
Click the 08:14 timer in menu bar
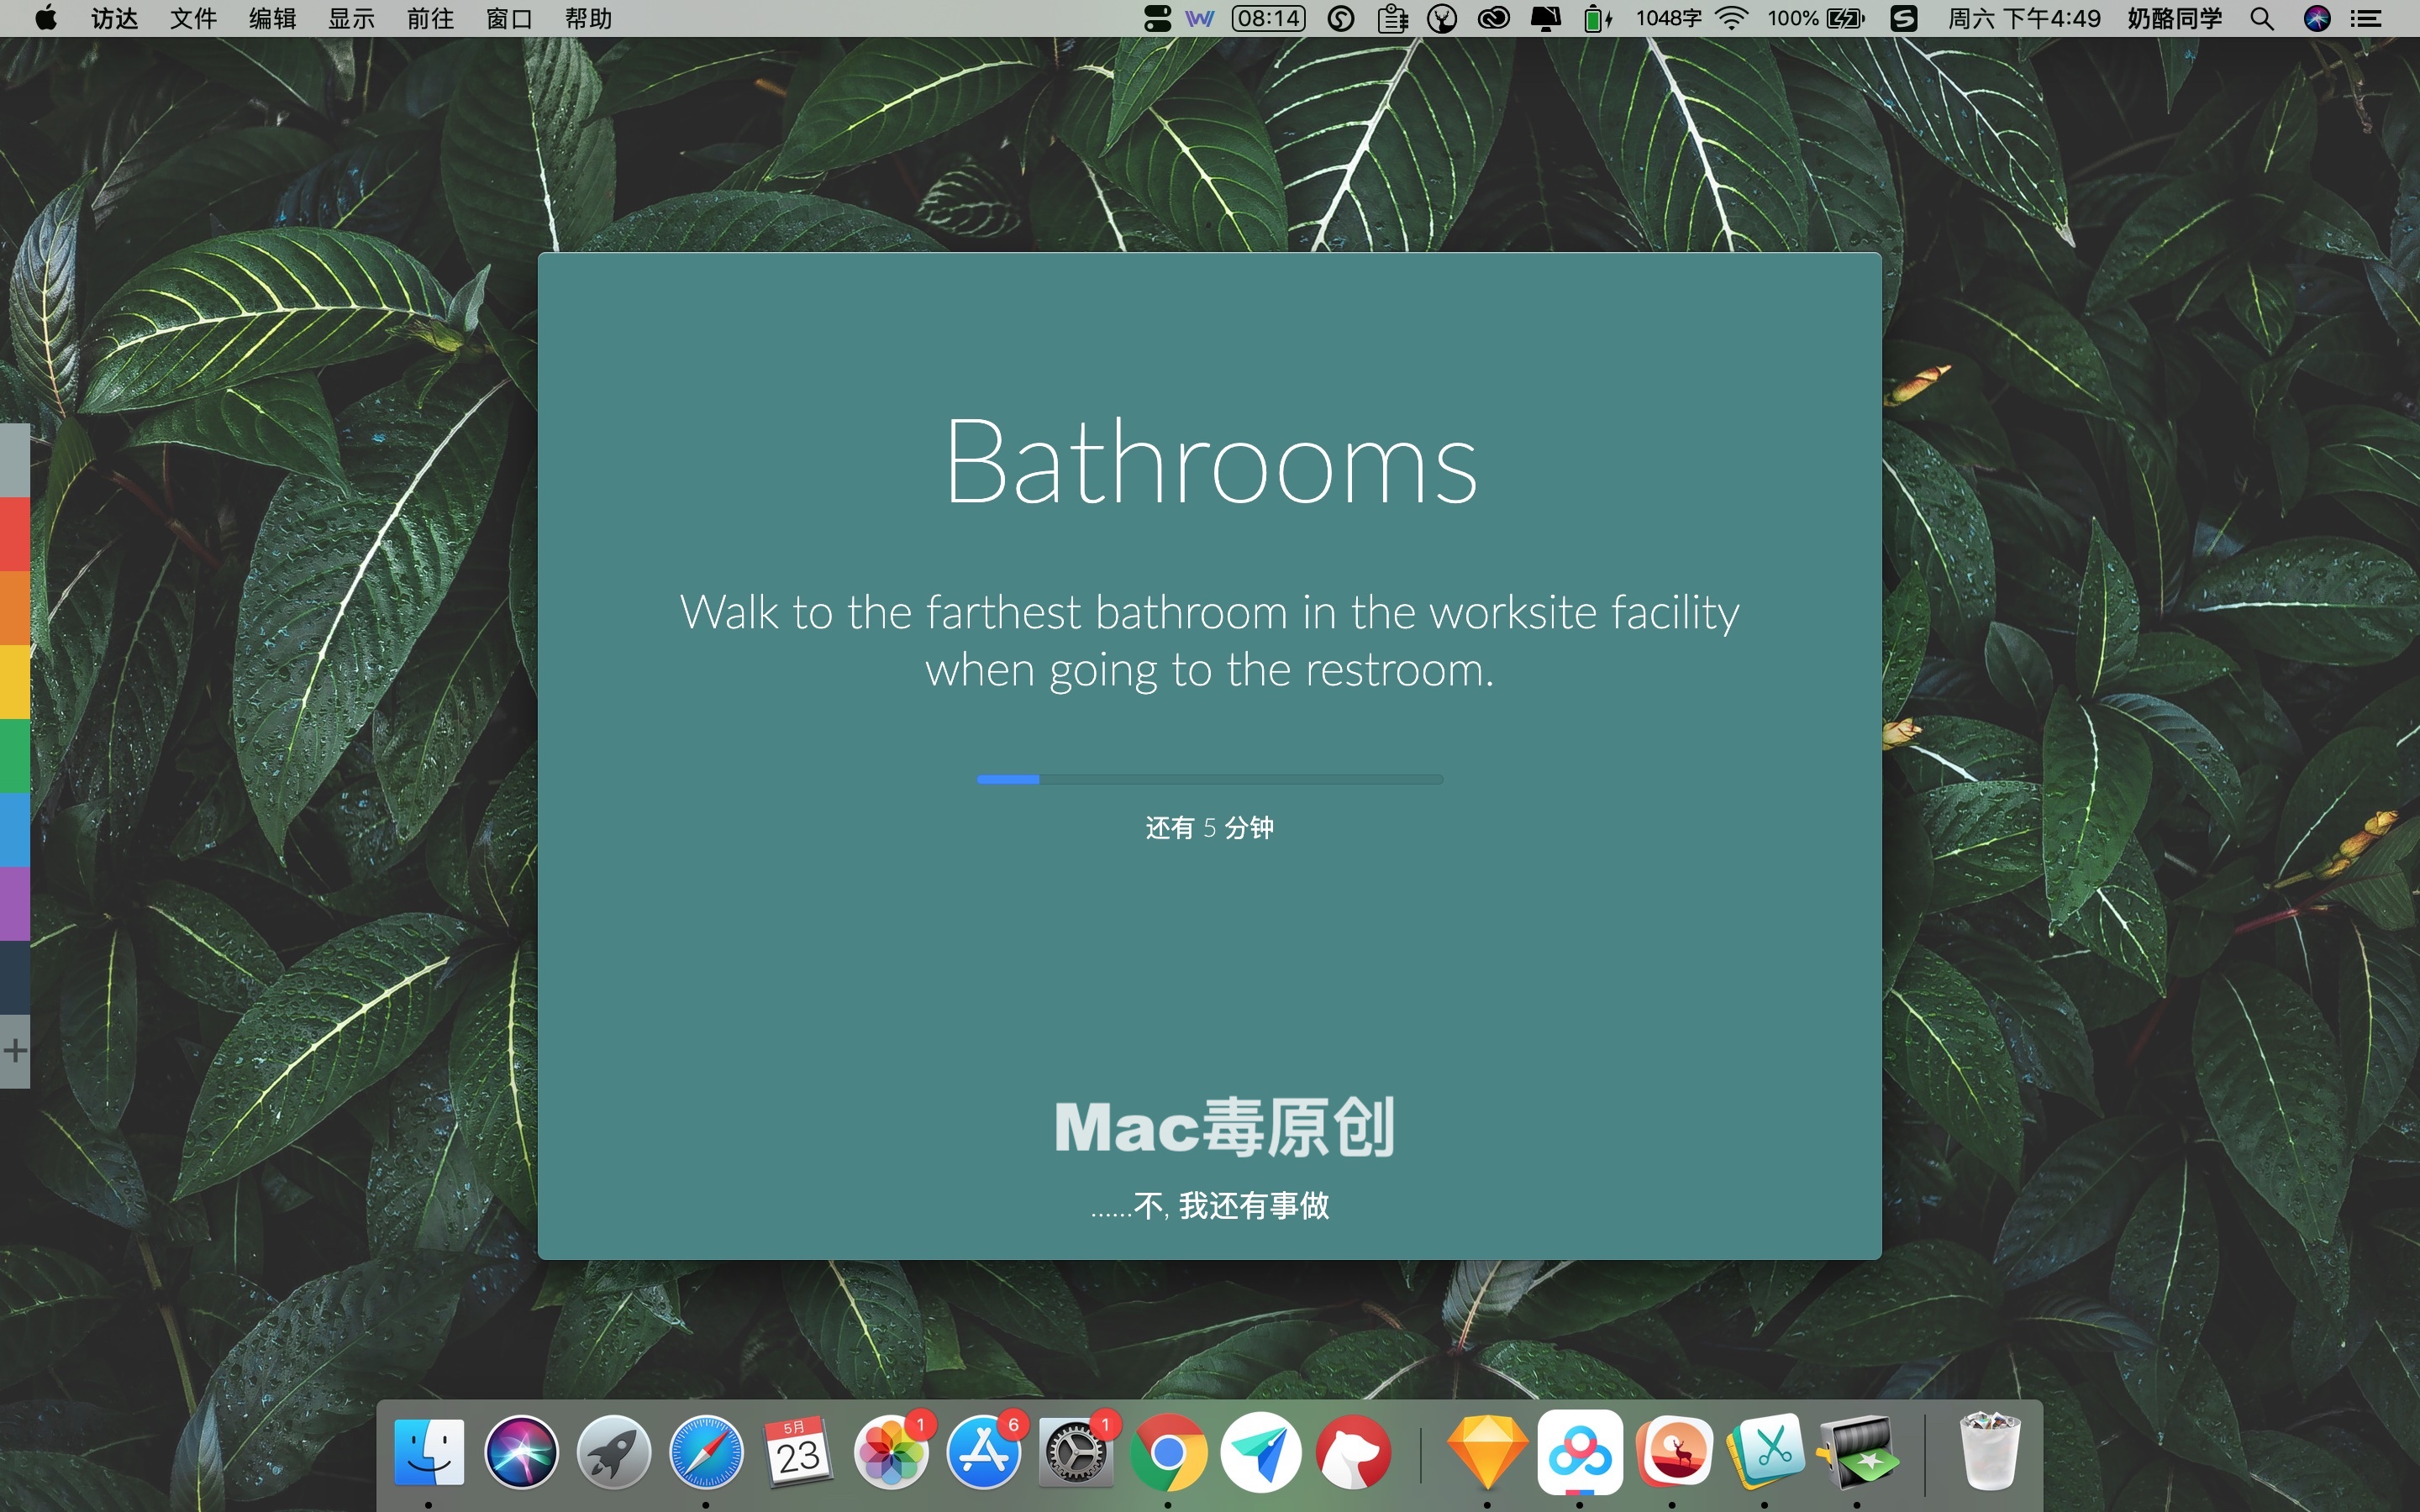point(1268,18)
